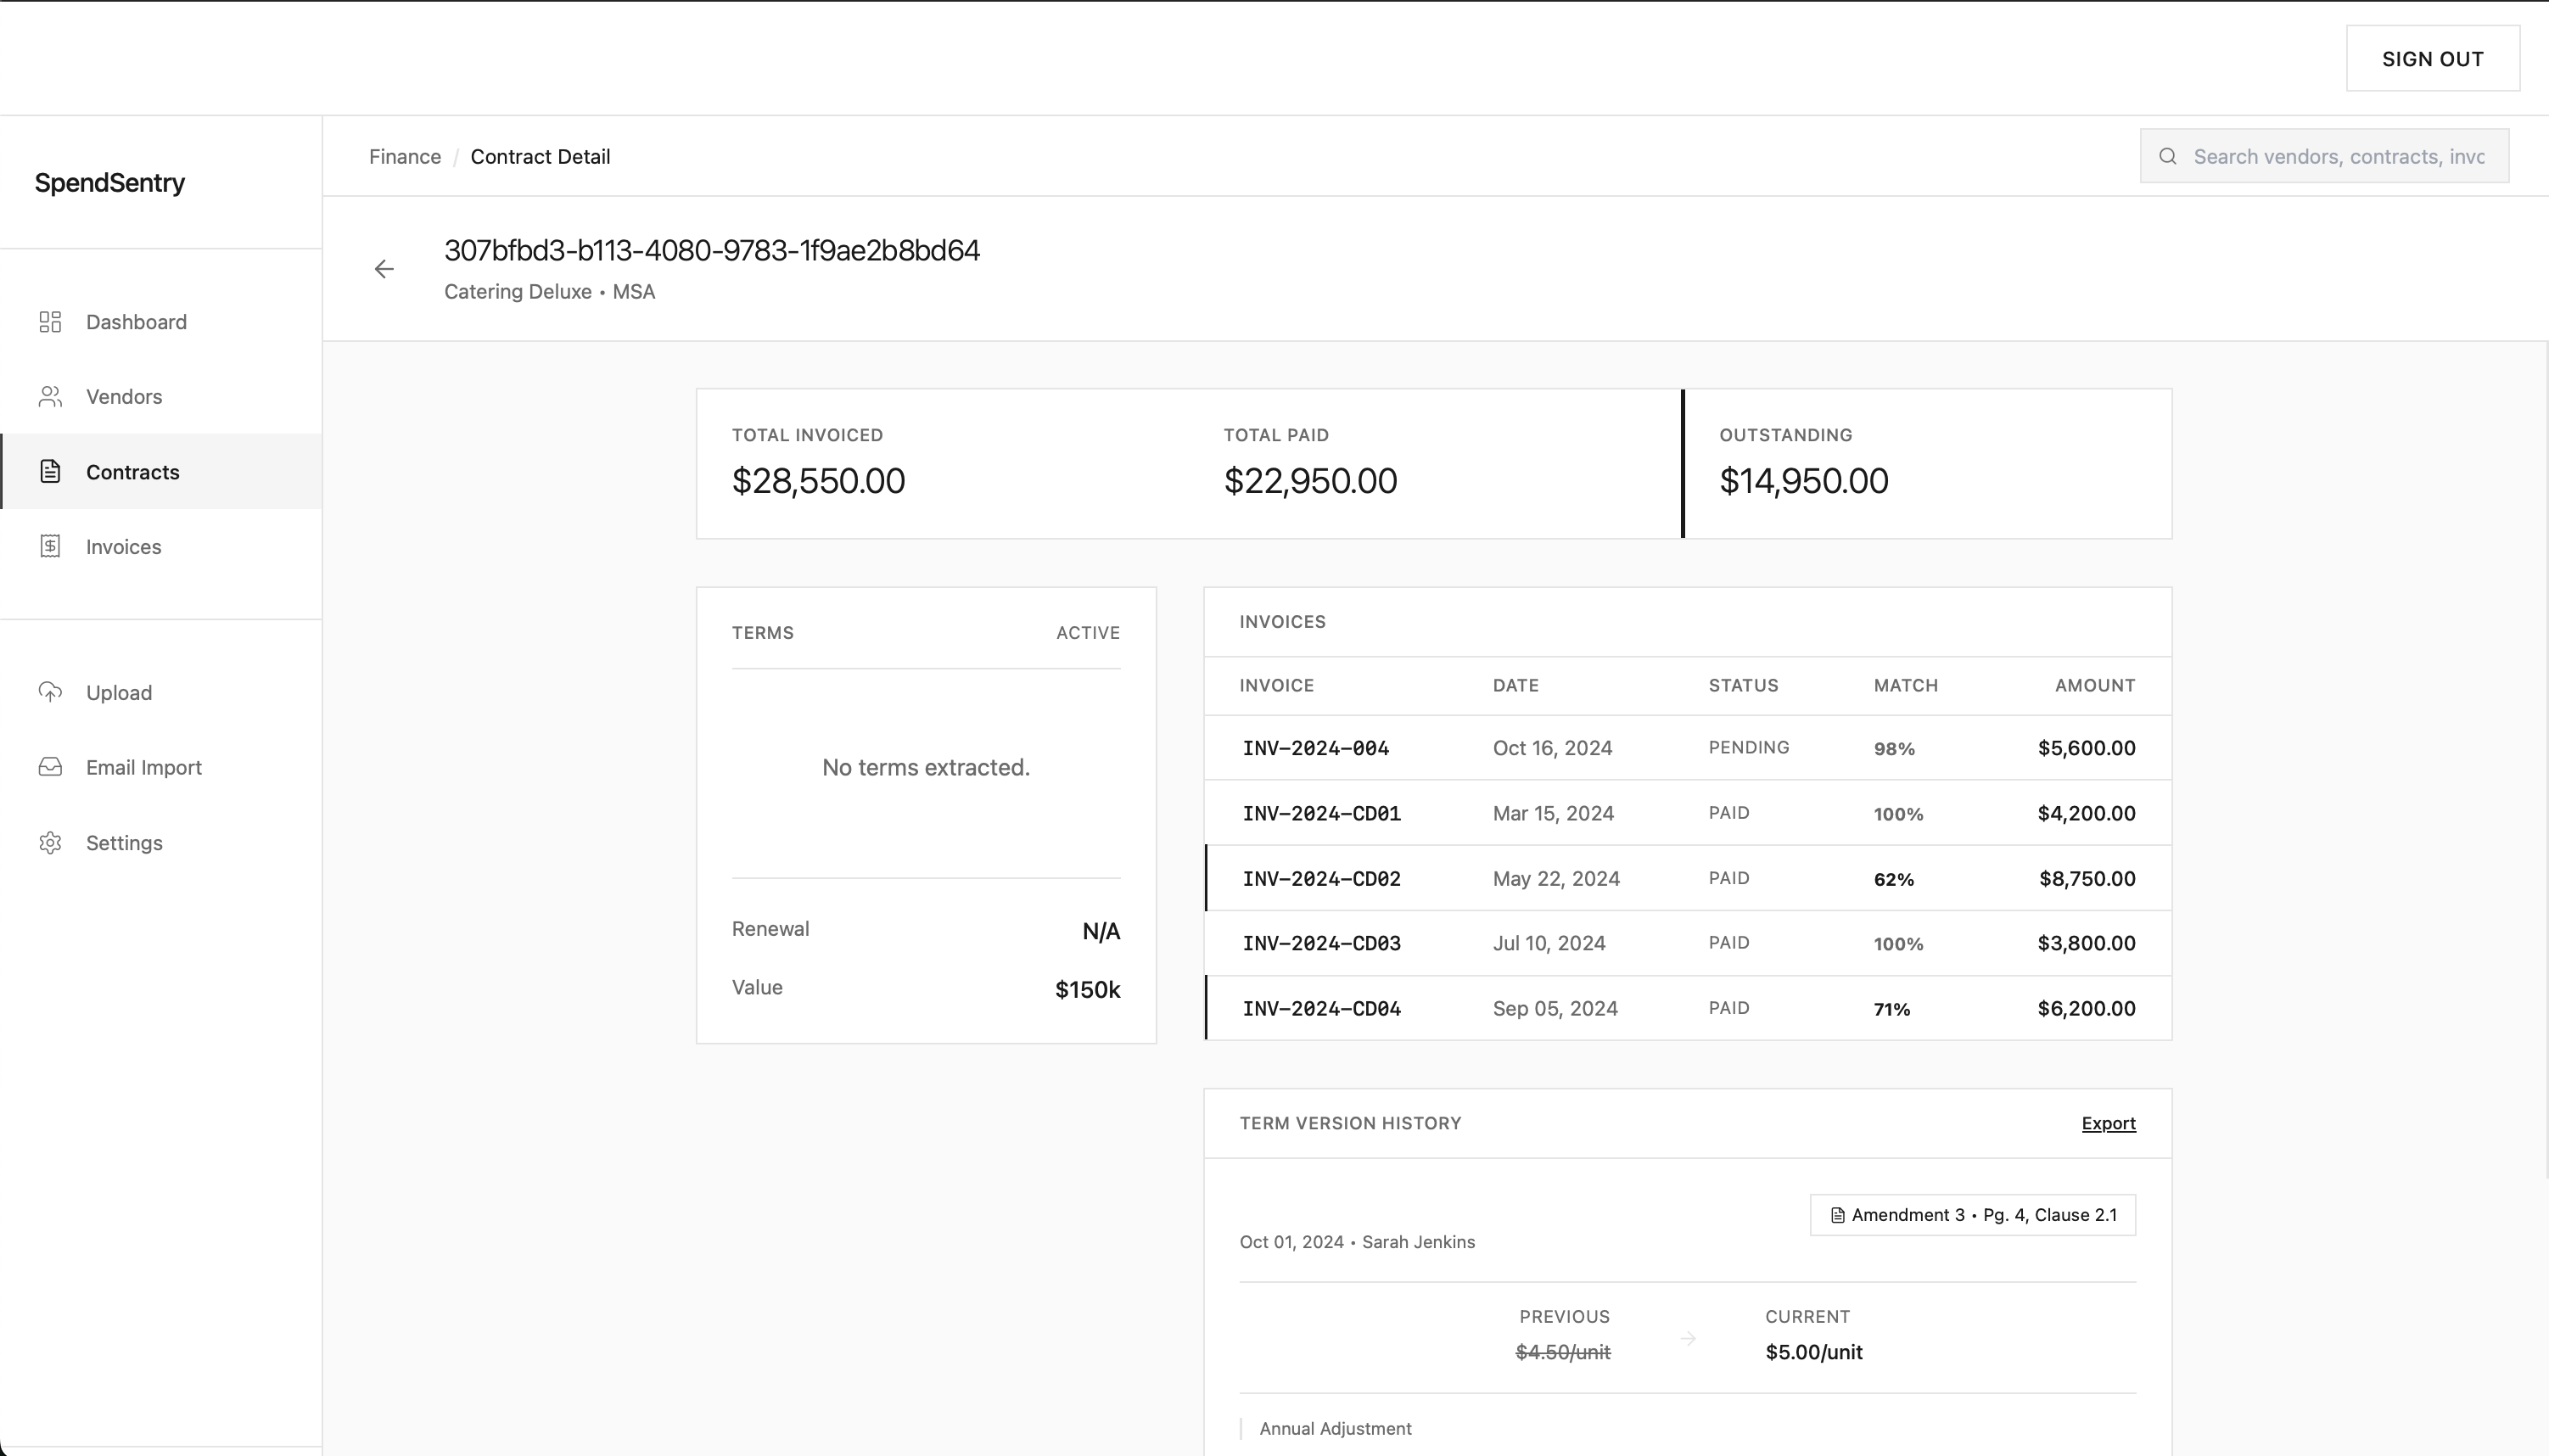The width and height of the screenshot is (2549, 1456).
Task: Open the Upload panel icon
Action: (50, 692)
